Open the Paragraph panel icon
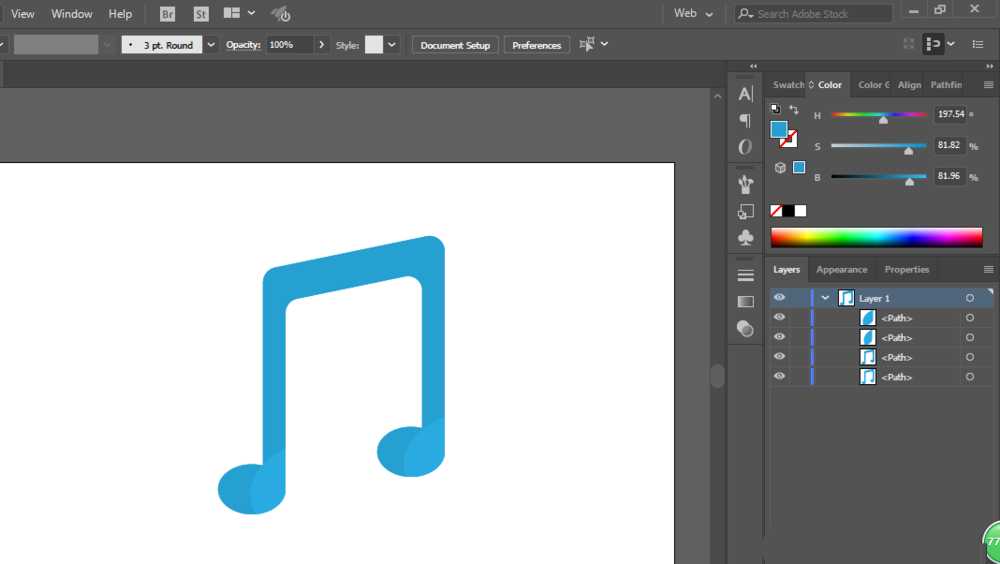This screenshot has width=1000, height=564. tap(745, 120)
